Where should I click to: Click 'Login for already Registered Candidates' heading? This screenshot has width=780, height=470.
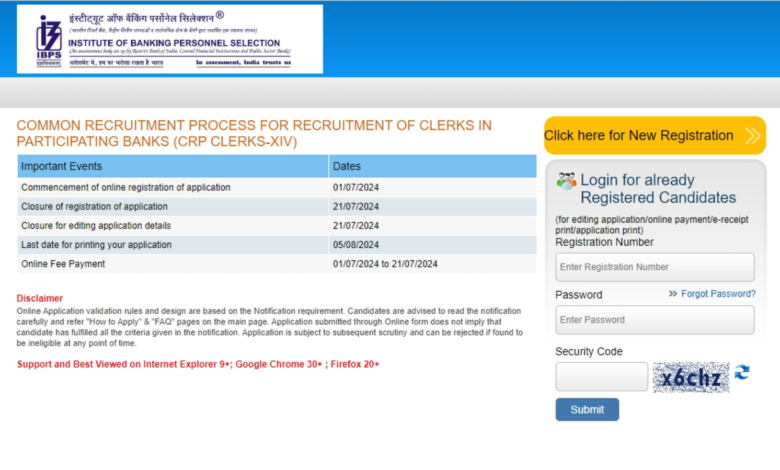pos(658,188)
